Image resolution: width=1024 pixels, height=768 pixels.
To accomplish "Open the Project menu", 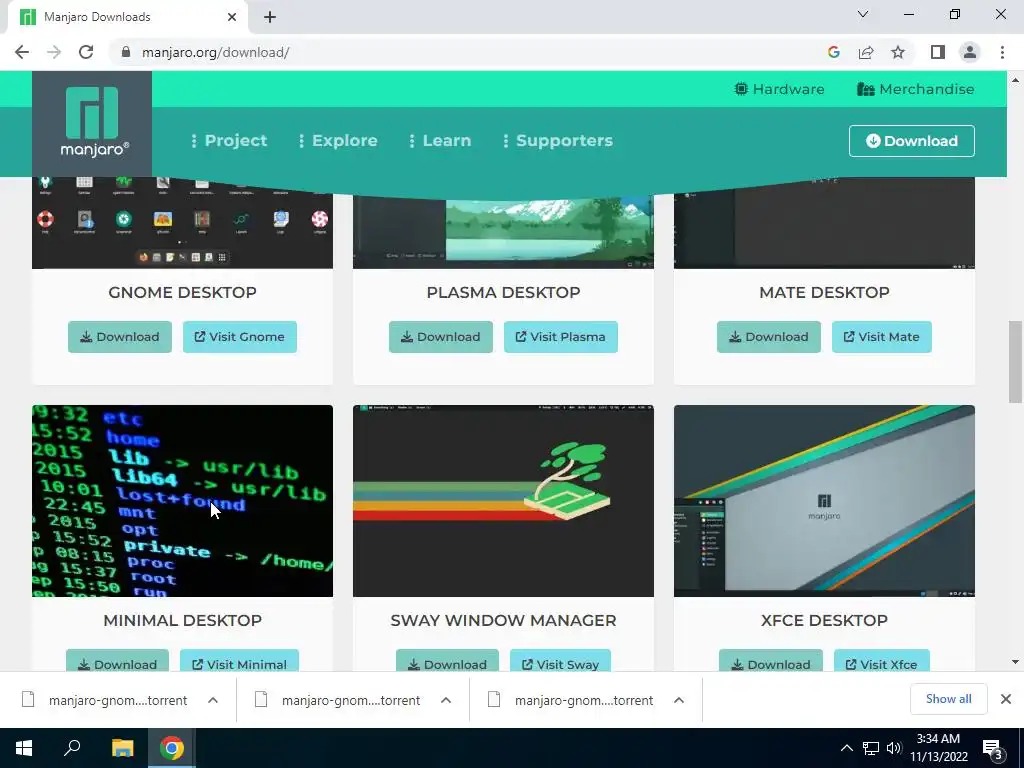I will pos(229,140).
